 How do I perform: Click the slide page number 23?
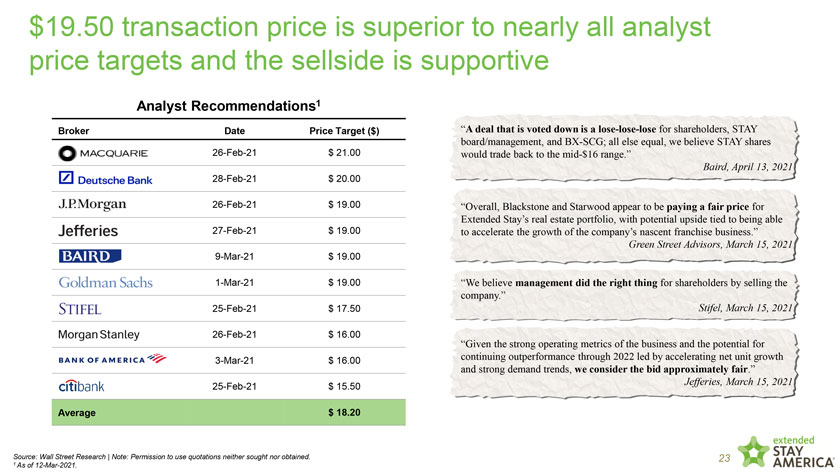726,457
